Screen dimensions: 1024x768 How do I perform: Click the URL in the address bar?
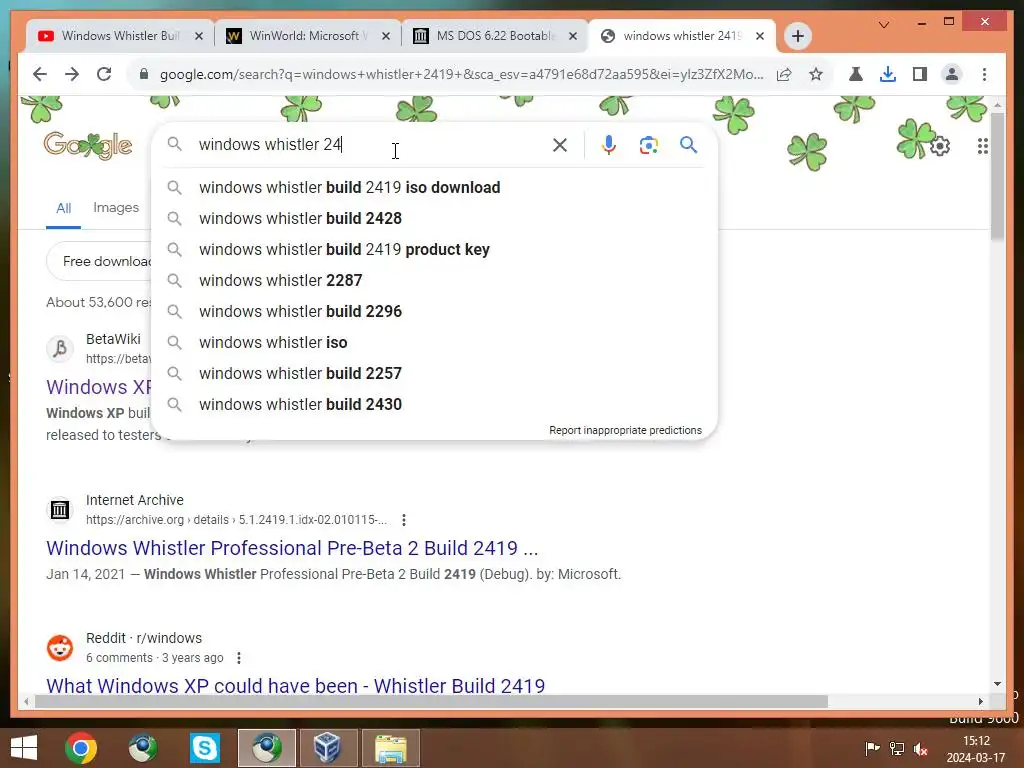pyautogui.click(x=461, y=74)
